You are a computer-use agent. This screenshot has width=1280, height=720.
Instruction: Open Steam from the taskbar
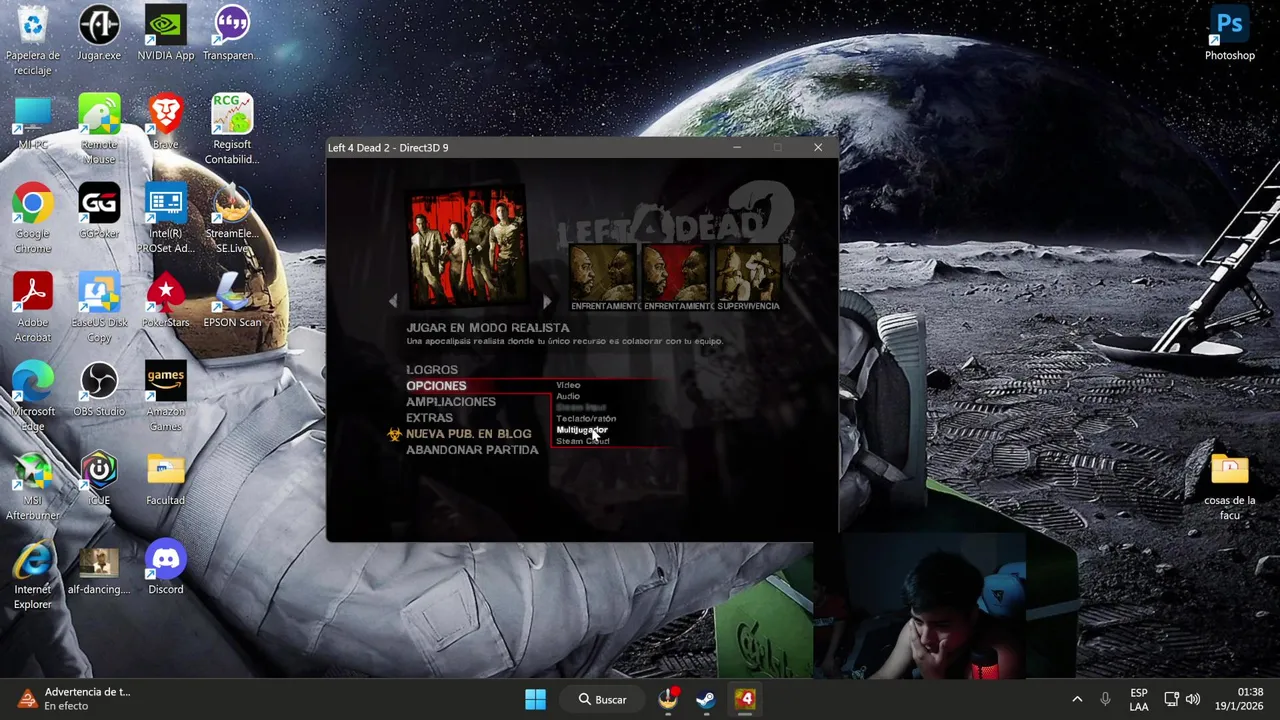point(706,699)
